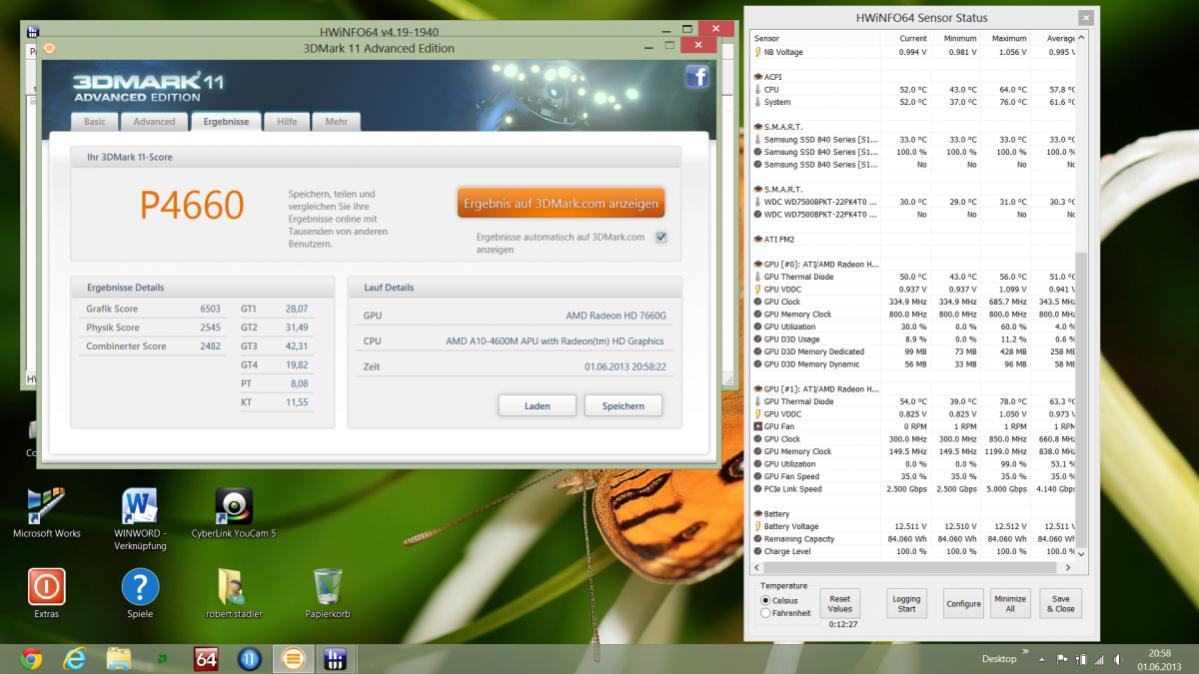The width and height of the screenshot is (1199, 674).
Task: Click the Current column header
Action: point(913,38)
